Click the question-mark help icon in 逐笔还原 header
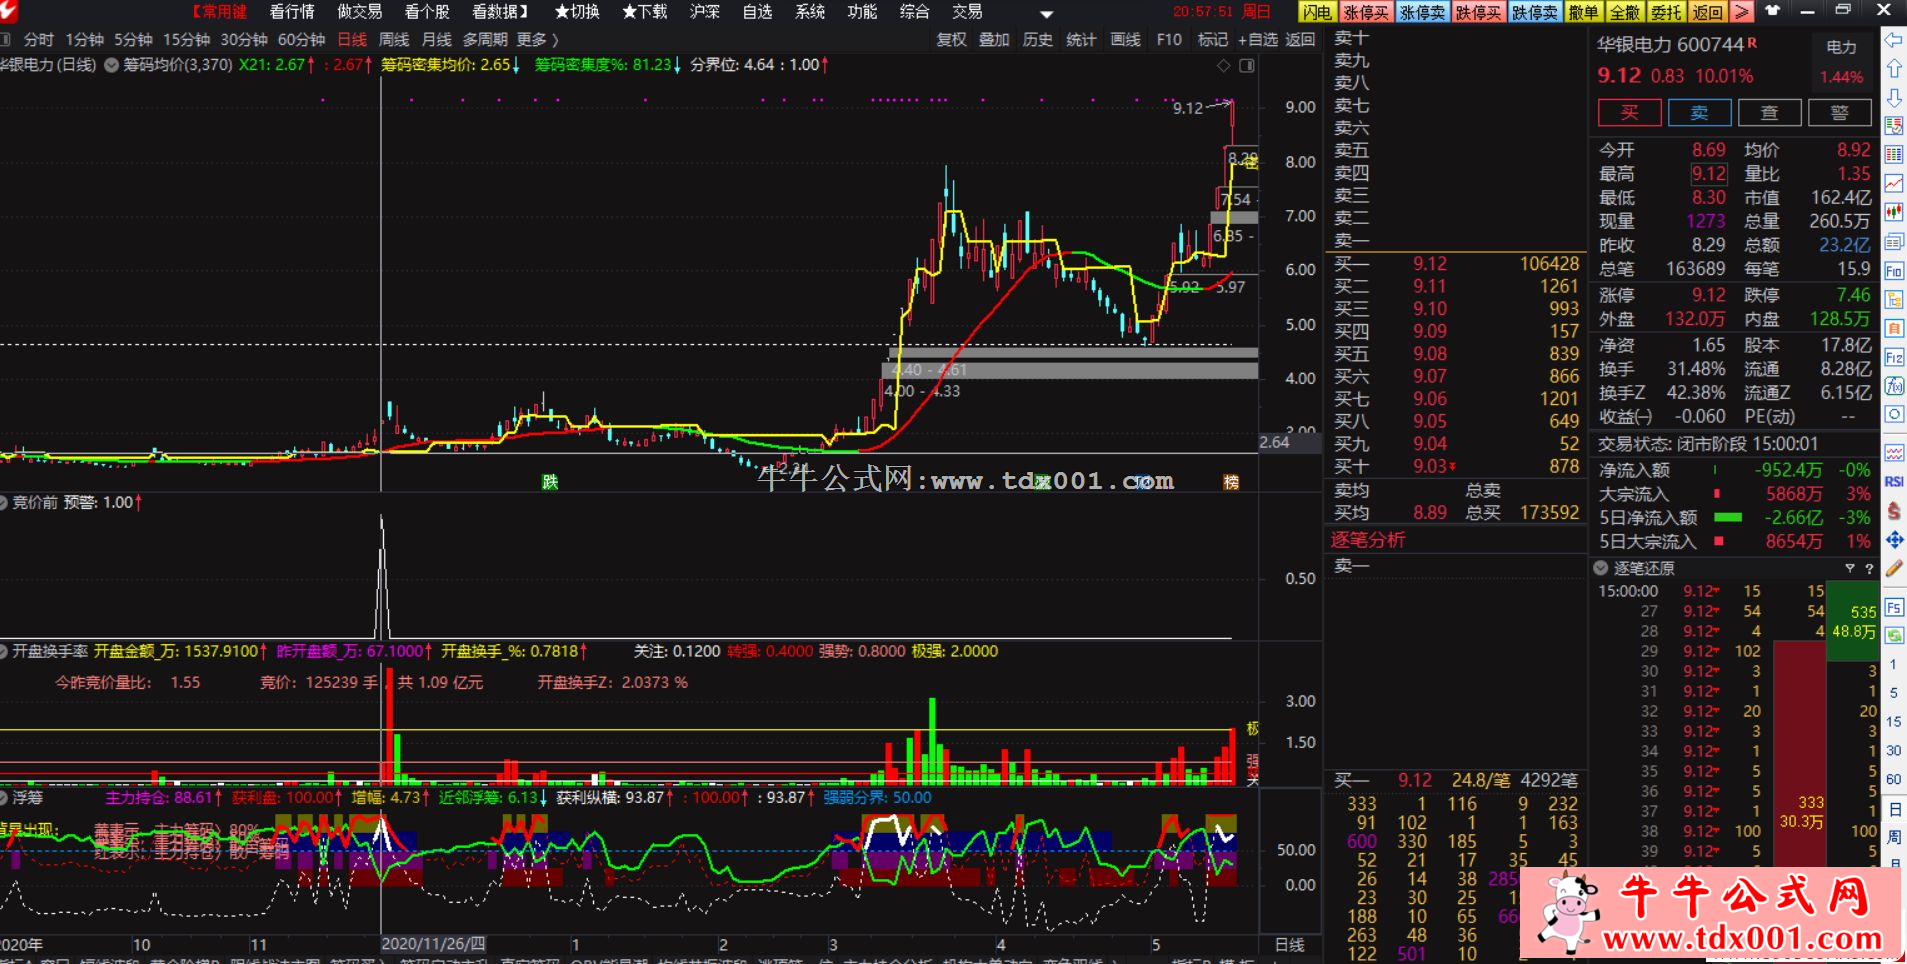The height and width of the screenshot is (964, 1907). pos(1868,568)
